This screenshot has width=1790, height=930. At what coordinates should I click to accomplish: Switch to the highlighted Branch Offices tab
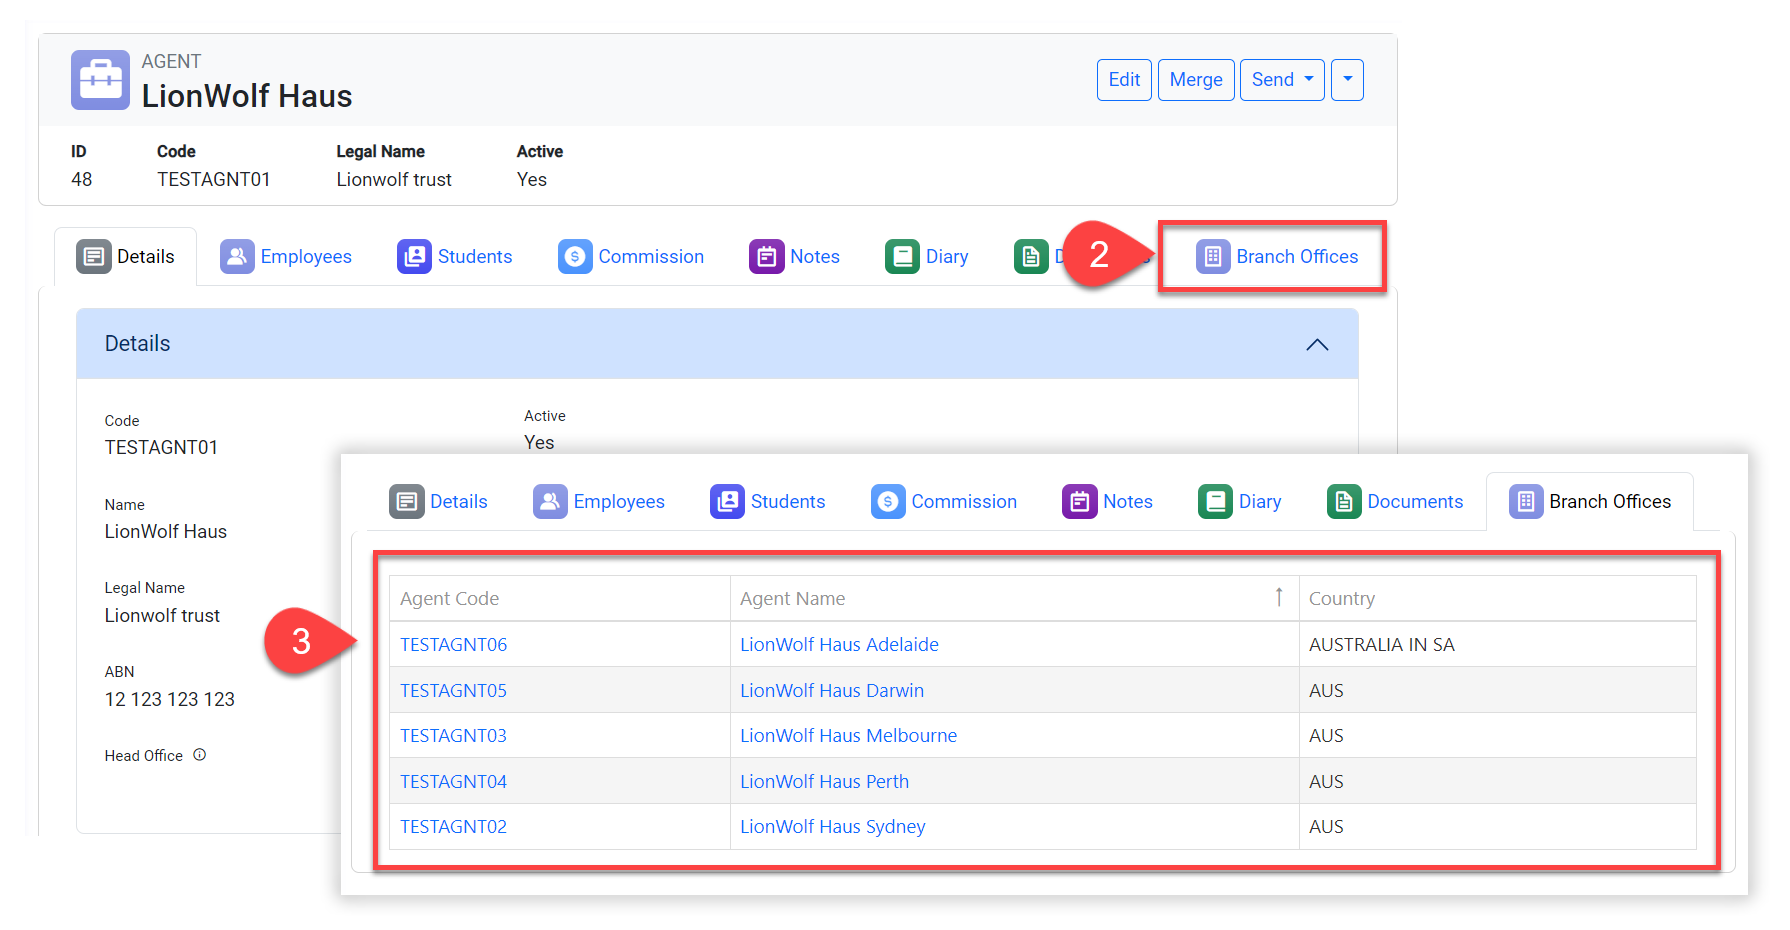tap(1277, 257)
